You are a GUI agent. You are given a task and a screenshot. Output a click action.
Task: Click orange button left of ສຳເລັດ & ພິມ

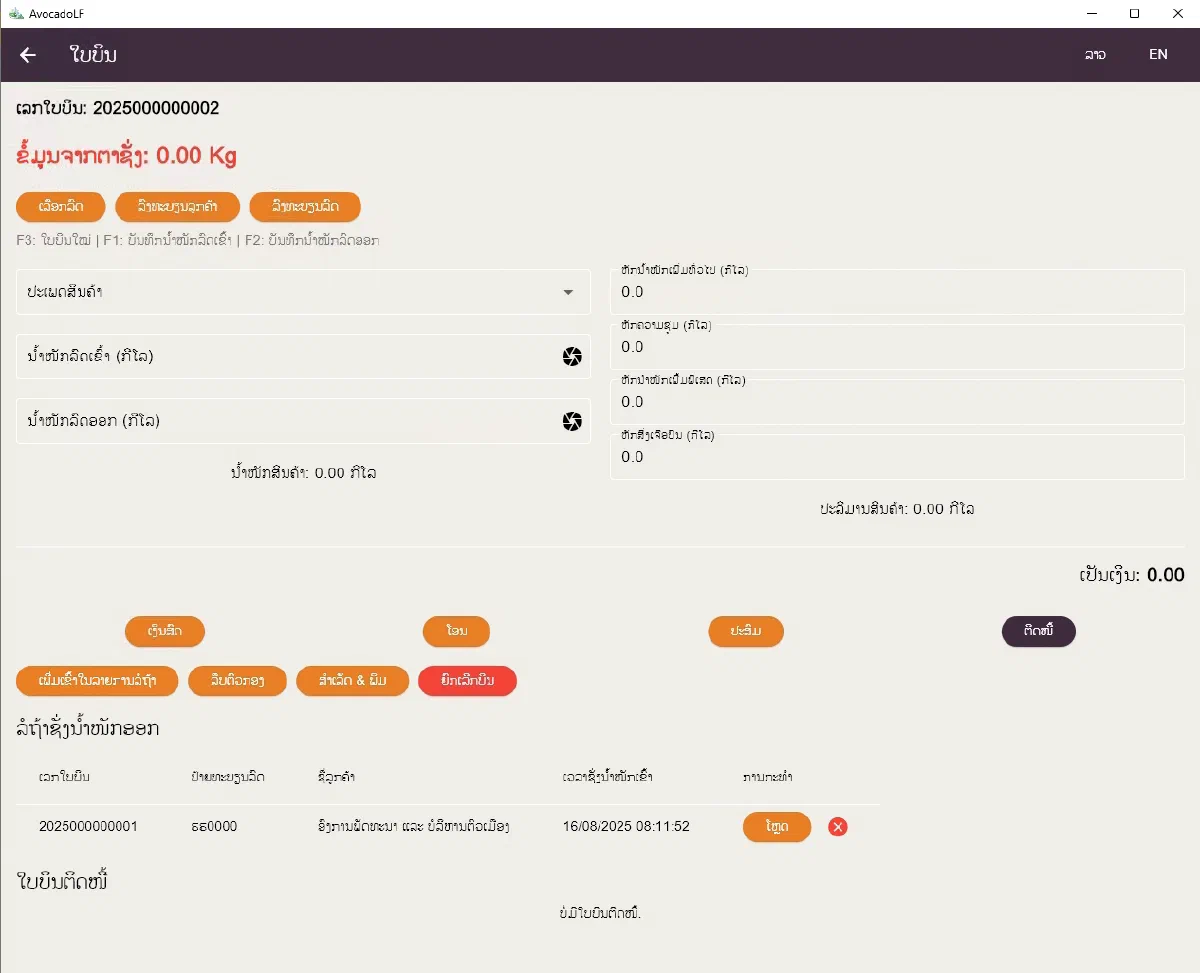point(238,681)
